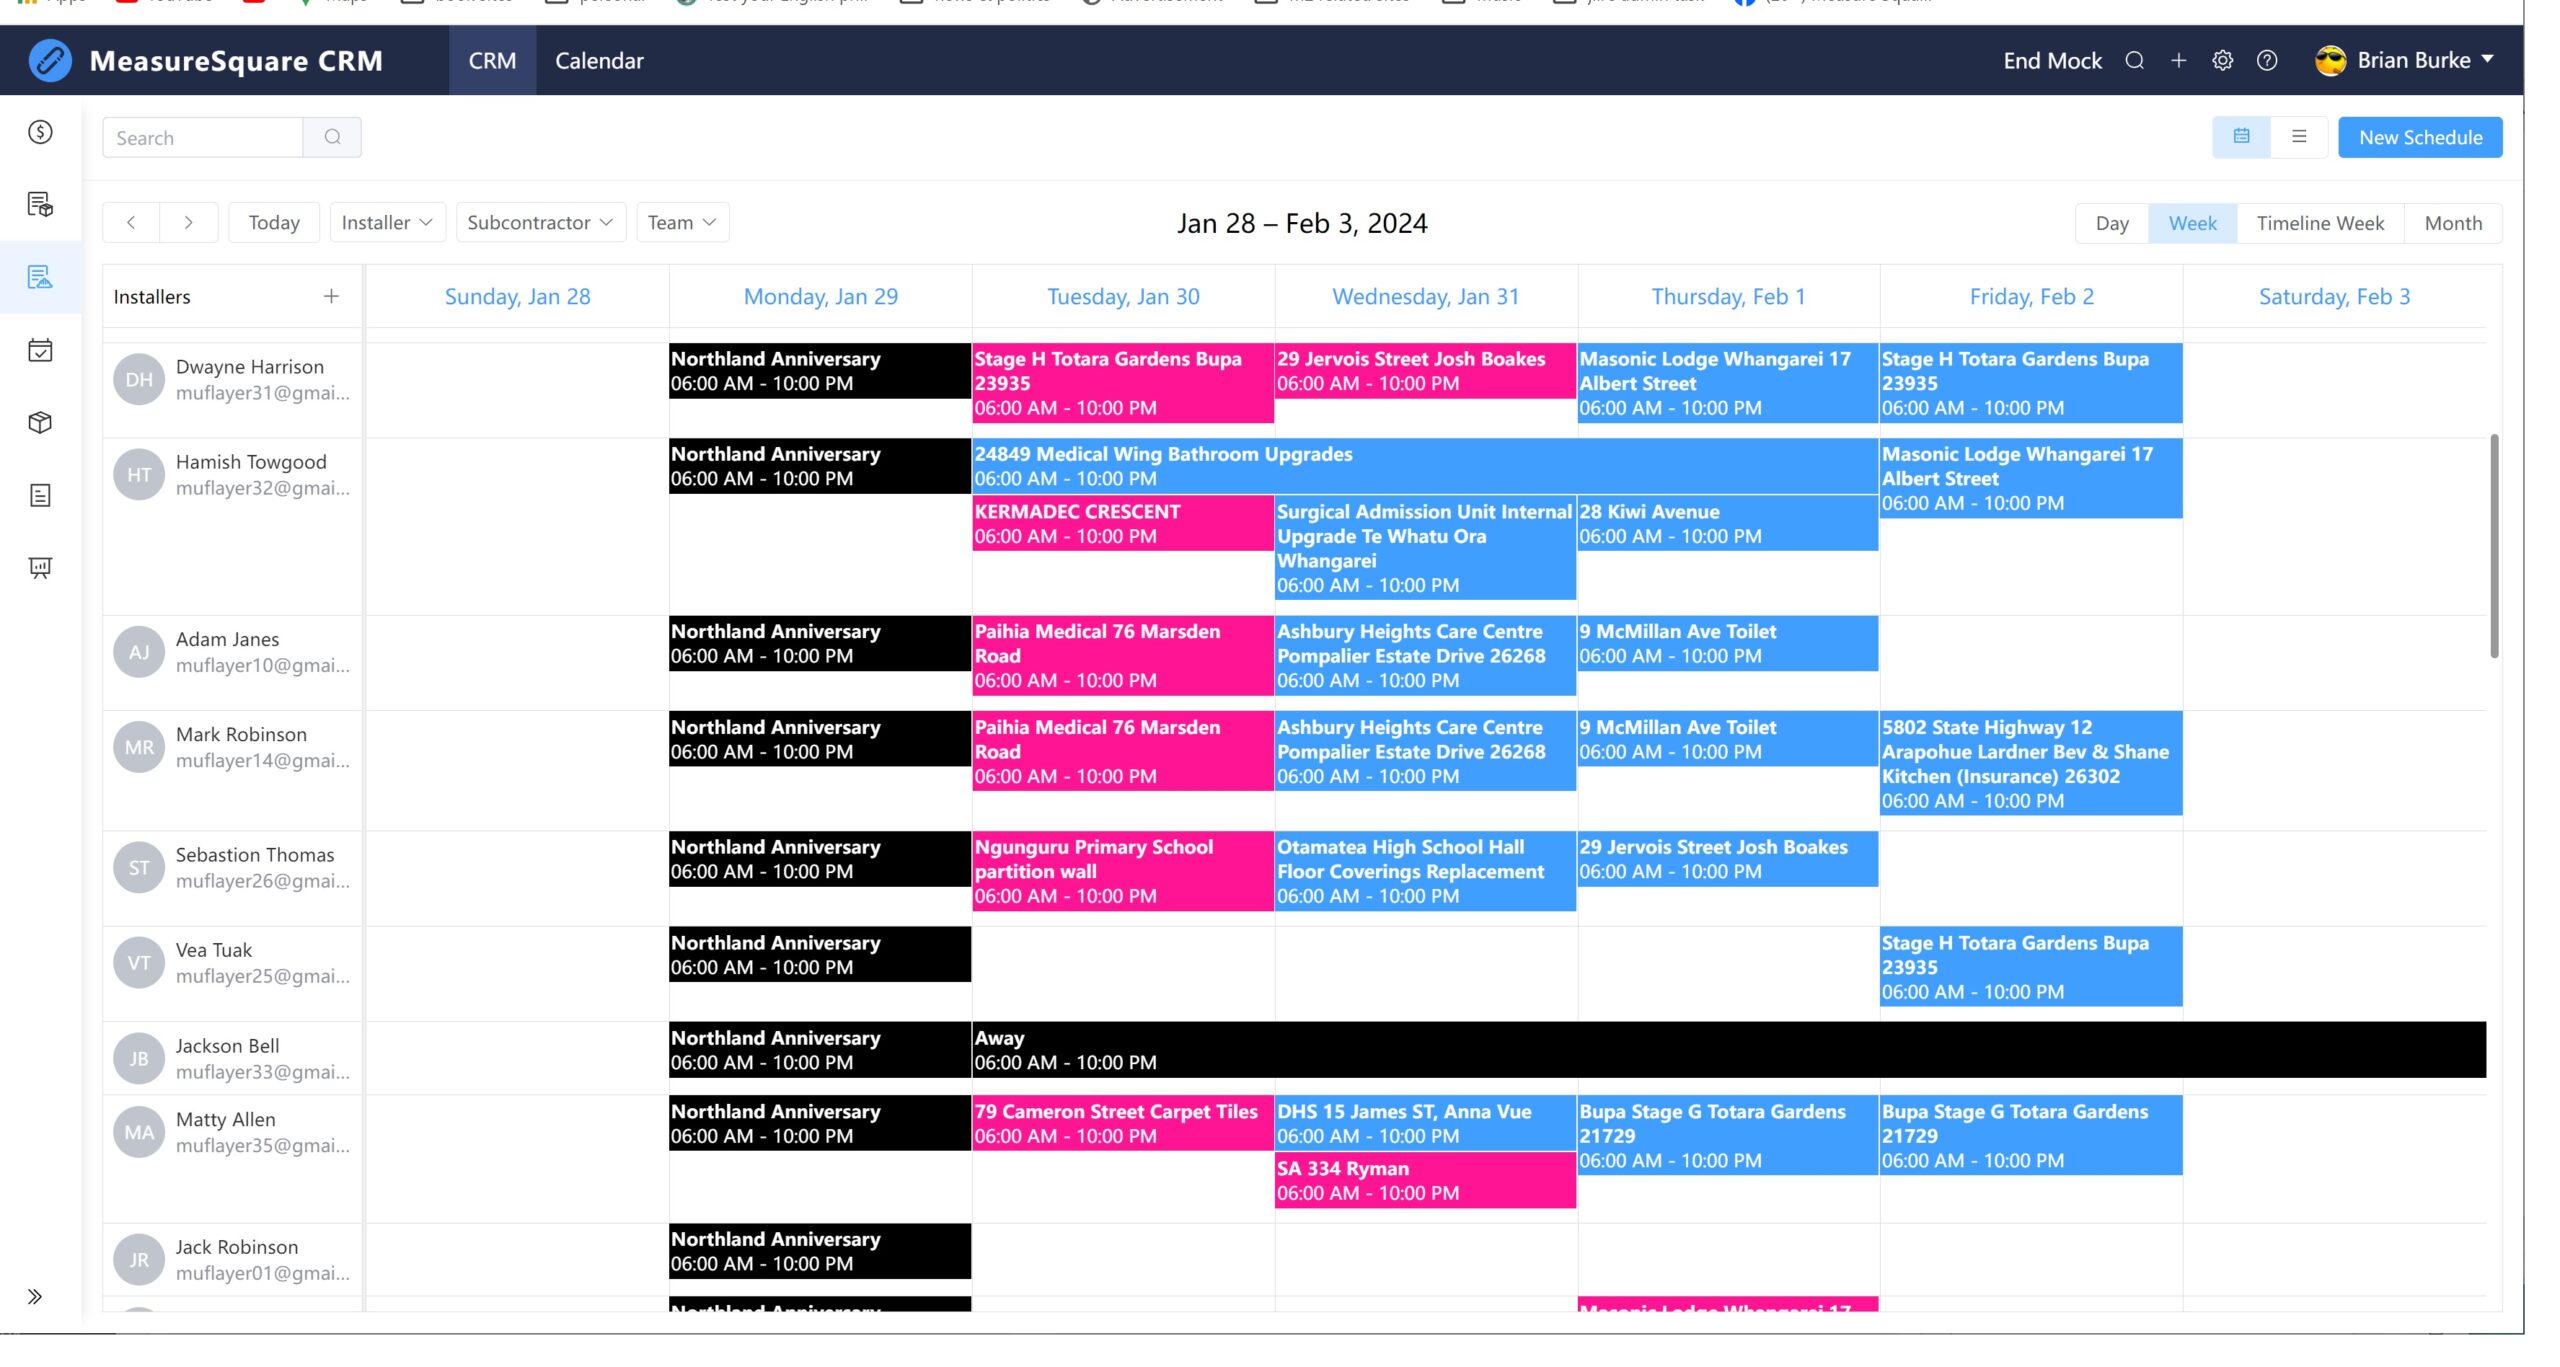The image size is (2560, 1367).
Task: Click the settings gear in top bar
Action: [x=2222, y=61]
